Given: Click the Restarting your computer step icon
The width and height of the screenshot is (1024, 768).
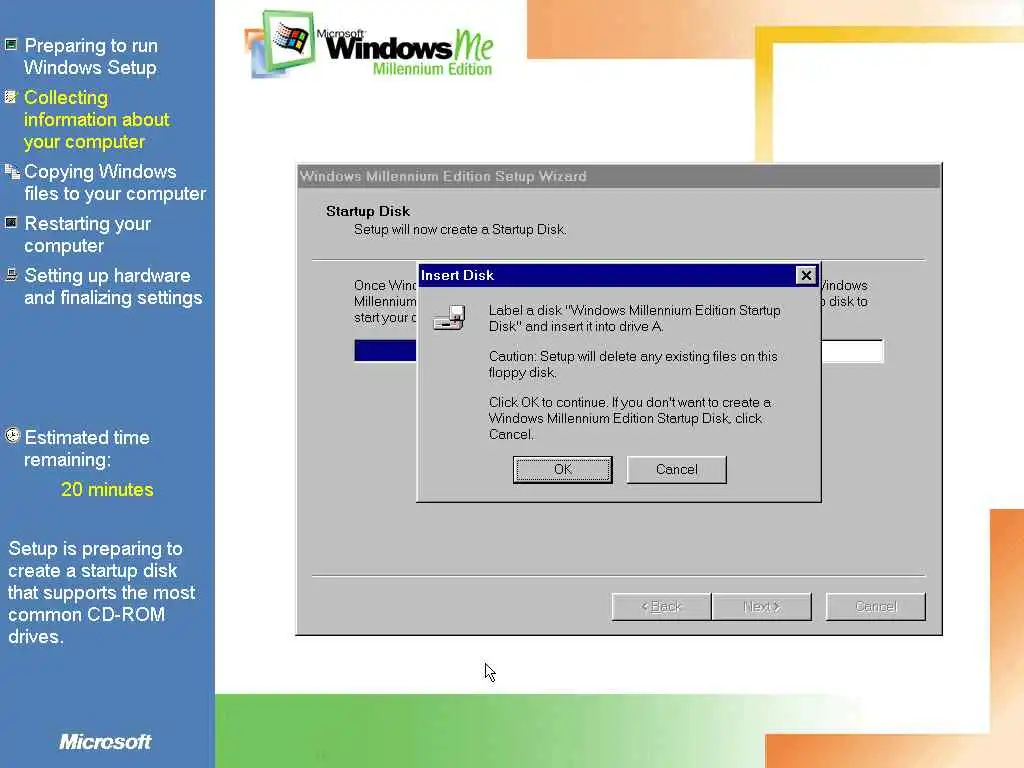Looking at the screenshot, I should tap(11, 223).
